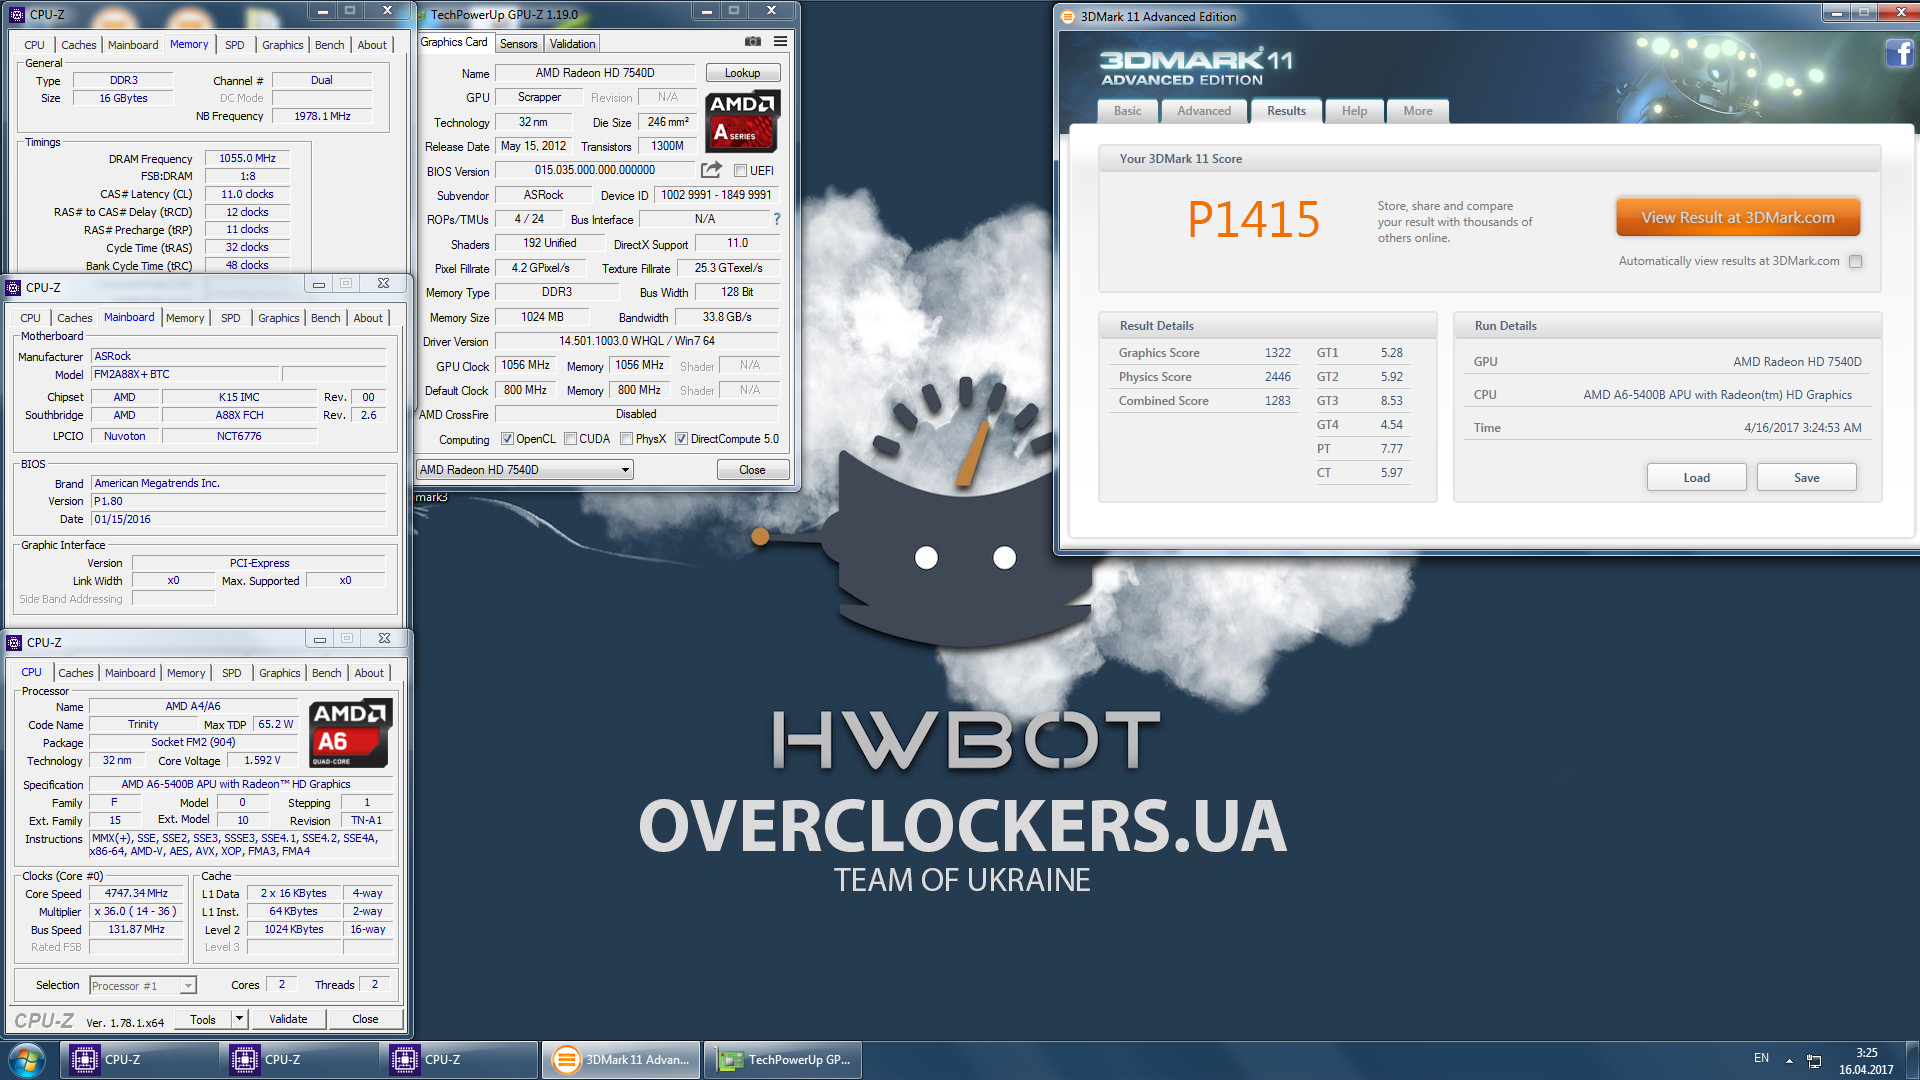Expand the CPU-Z Tools dropdown arrow

coord(239,1019)
